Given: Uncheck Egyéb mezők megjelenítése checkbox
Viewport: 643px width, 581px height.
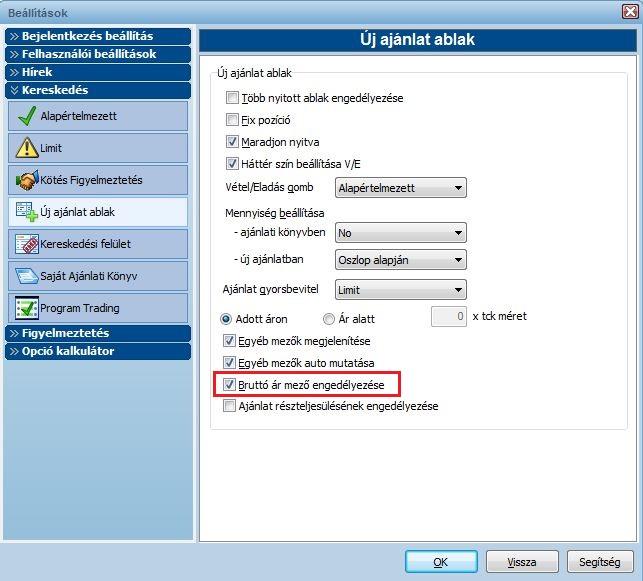Looking at the screenshot, I should [x=229, y=341].
